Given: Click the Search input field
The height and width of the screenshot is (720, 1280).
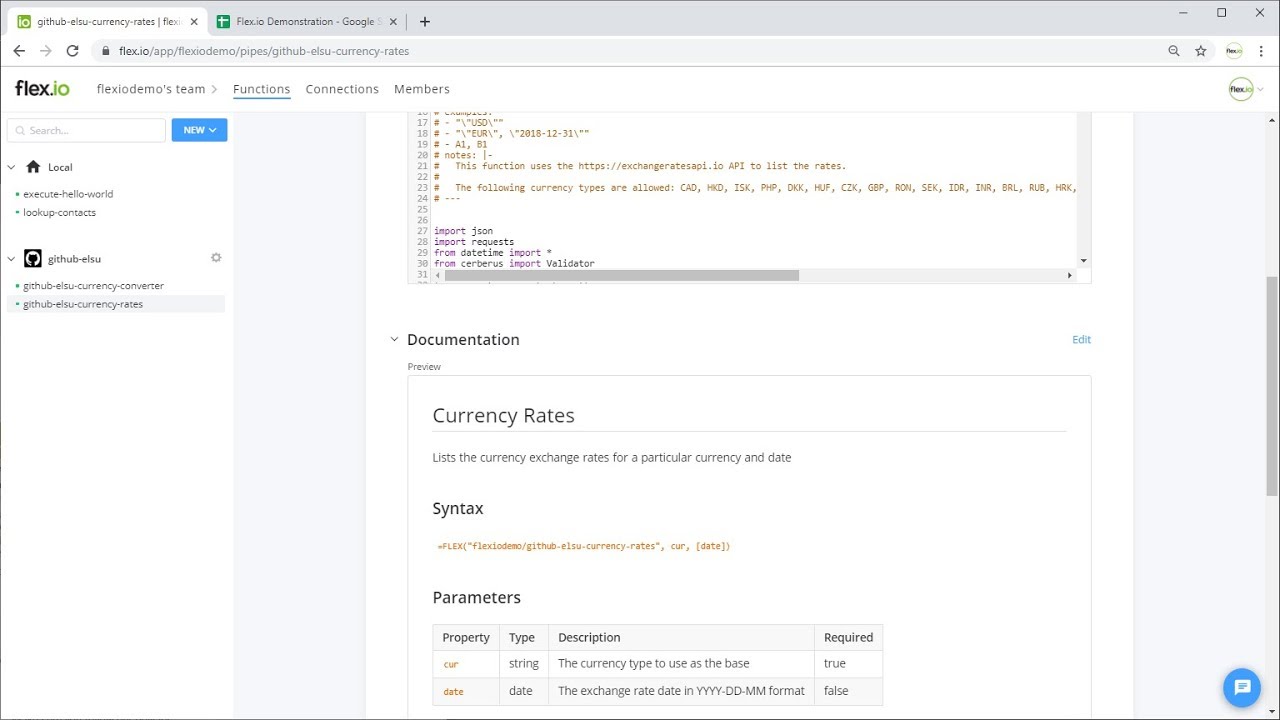Looking at the screenshot, I should 86,130.
